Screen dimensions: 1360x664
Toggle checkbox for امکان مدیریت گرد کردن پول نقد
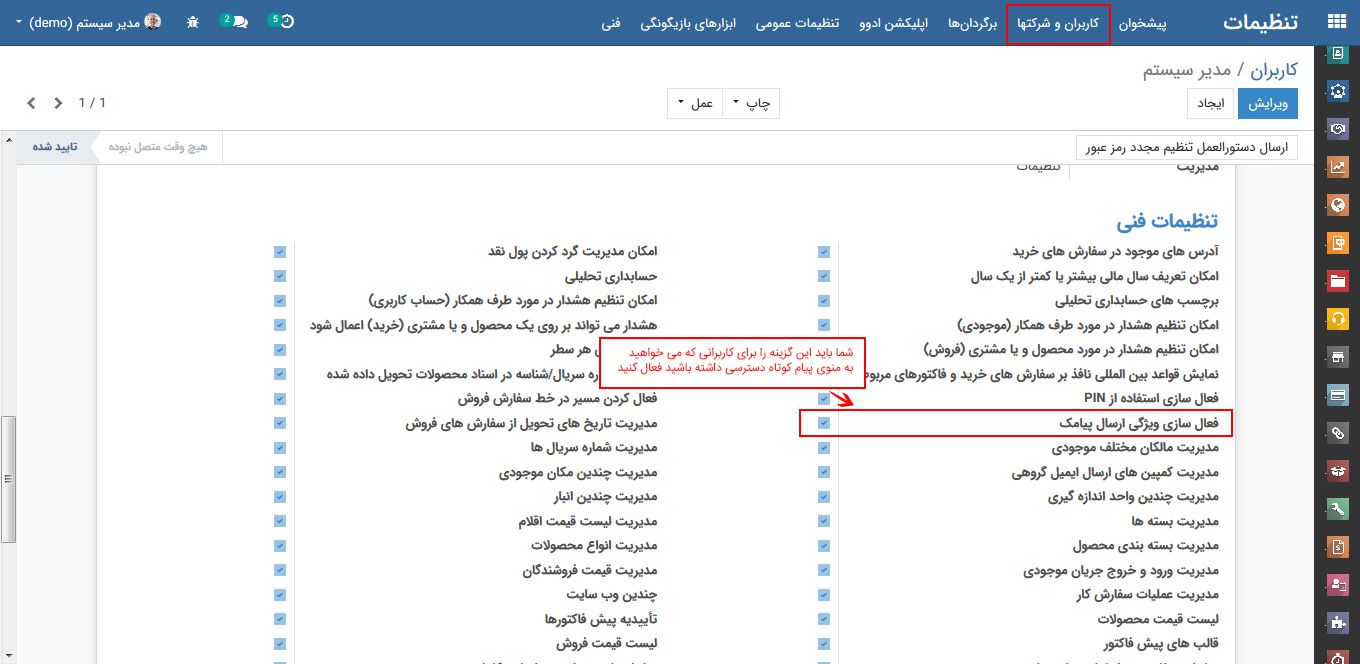click(280, 252)
